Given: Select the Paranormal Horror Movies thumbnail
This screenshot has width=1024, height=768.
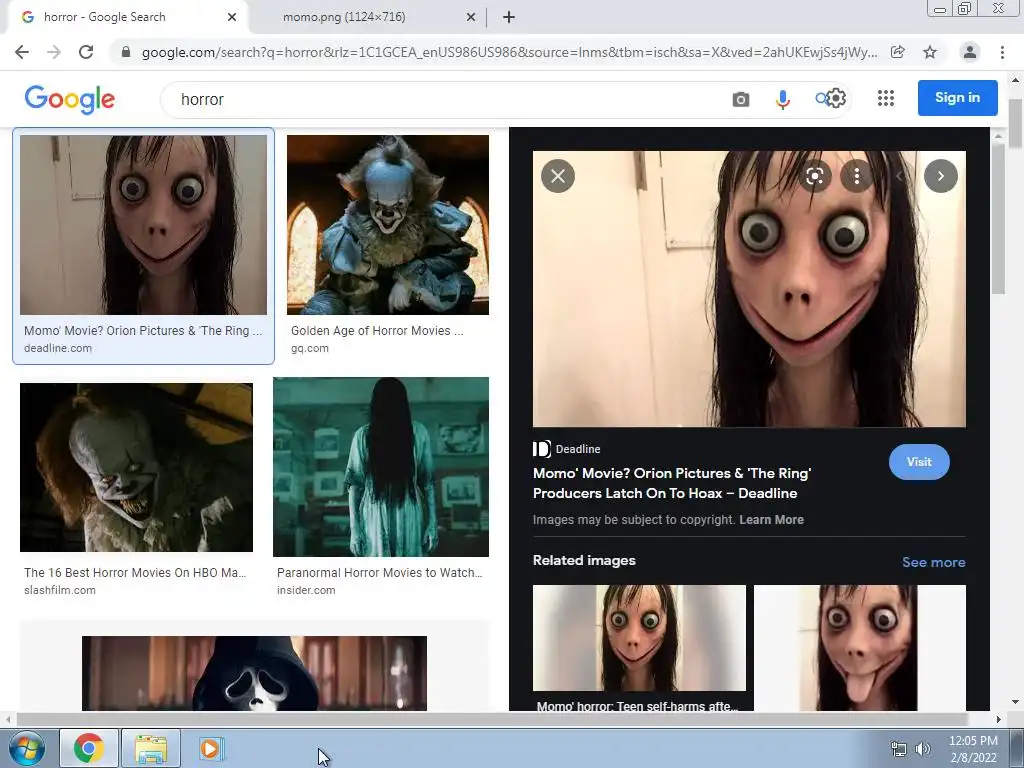Looking at the screenshot, I should pos(381,467).
